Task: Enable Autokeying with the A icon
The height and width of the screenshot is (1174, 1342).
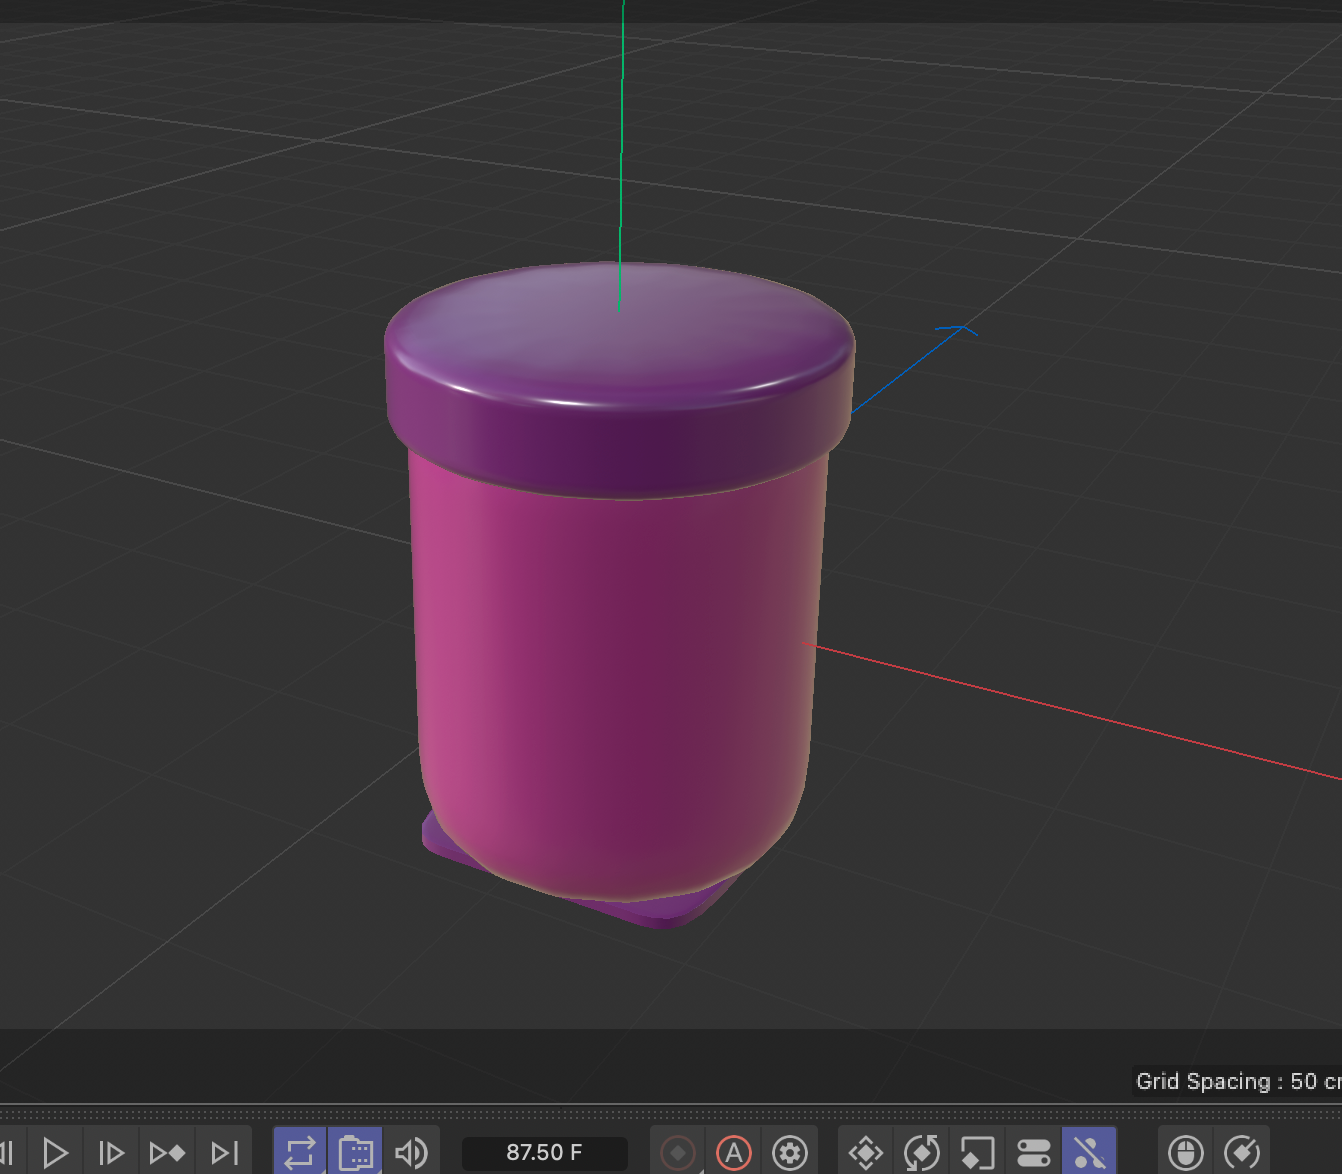Action: coord(733,1153)
